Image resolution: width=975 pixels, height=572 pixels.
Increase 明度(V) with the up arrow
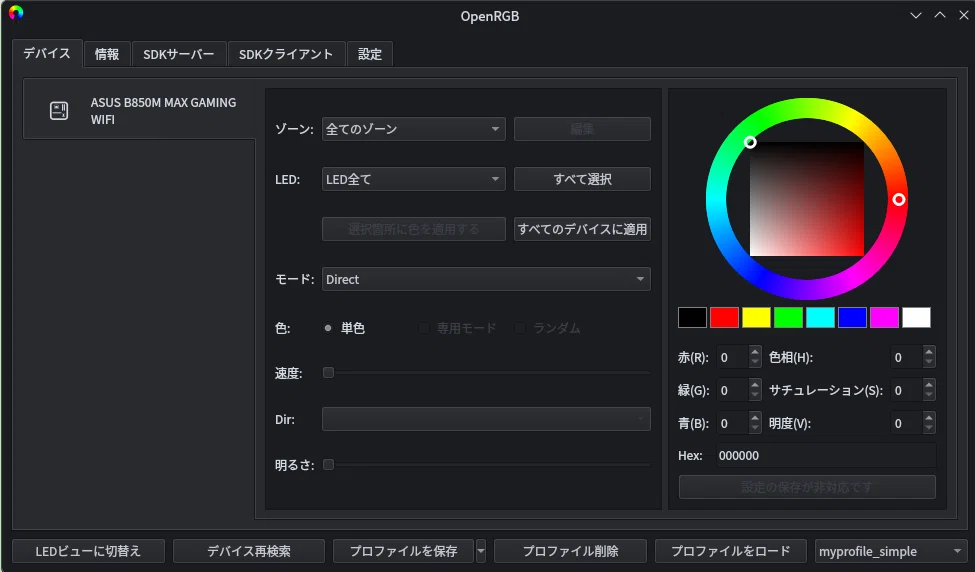point(929,418)
